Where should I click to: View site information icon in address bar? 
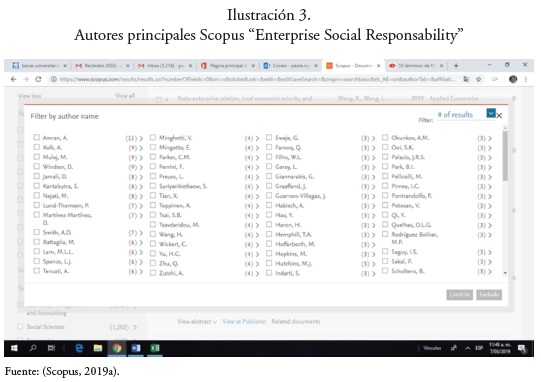(53, 79)
